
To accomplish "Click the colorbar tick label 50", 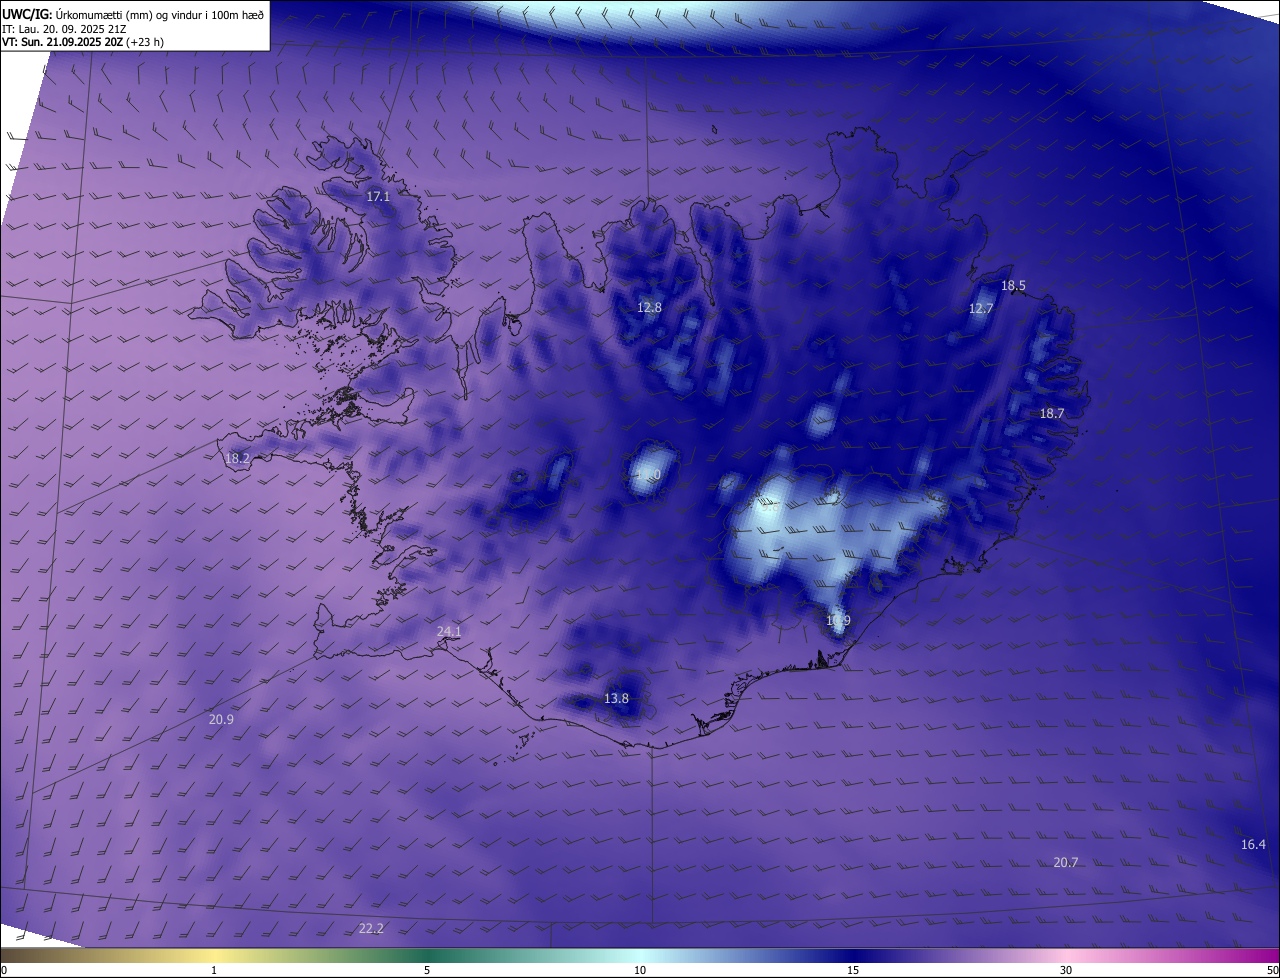I will [x=1272, y=970].
